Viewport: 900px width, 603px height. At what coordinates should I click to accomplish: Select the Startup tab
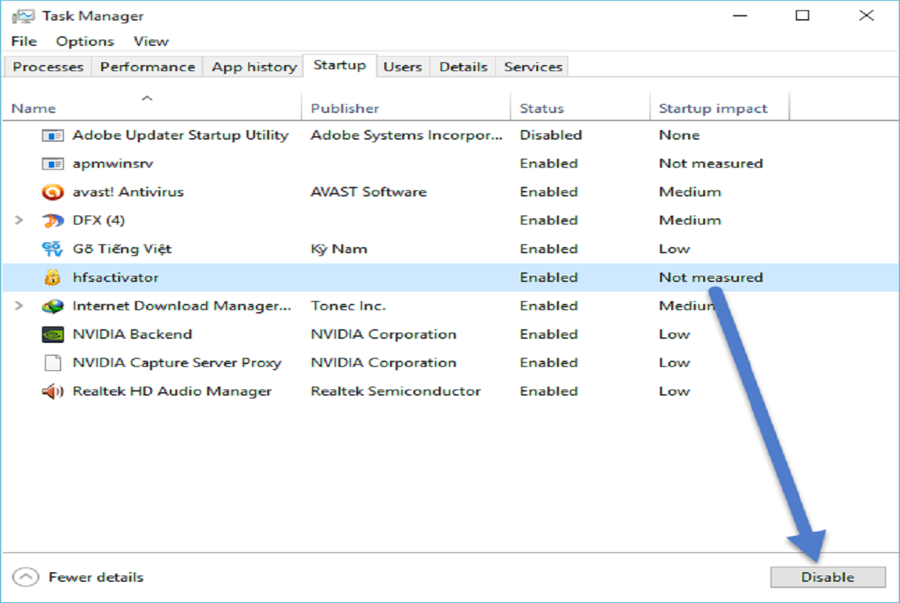click(340, 65)
